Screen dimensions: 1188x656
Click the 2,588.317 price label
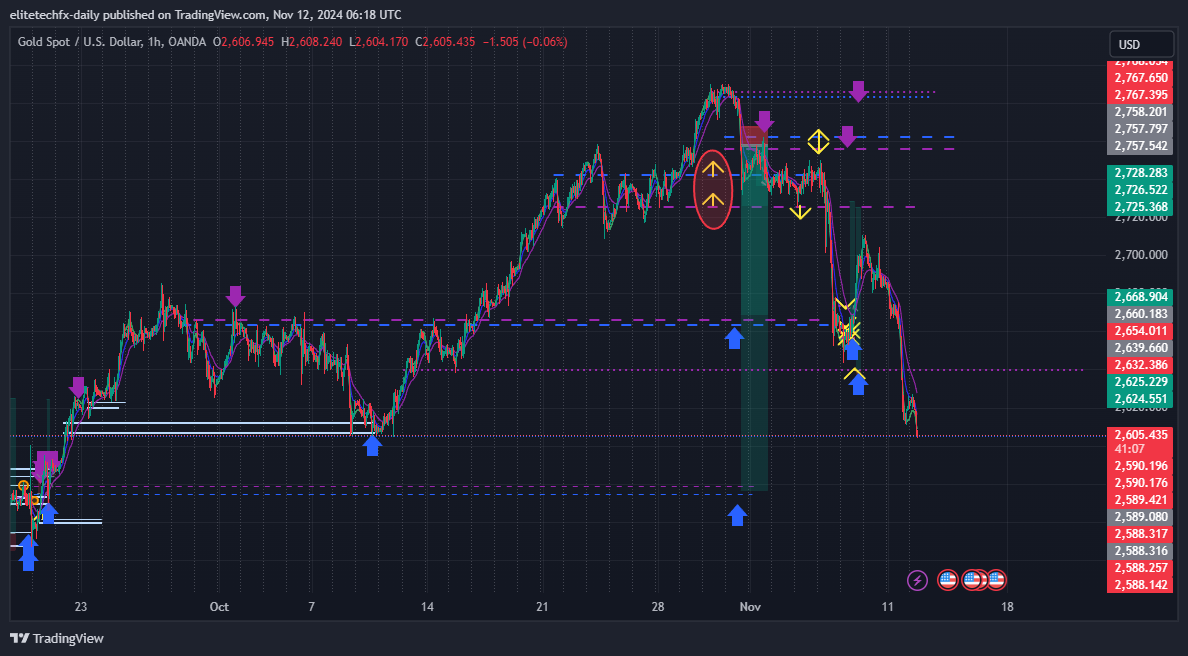(x=1141, y=534)
